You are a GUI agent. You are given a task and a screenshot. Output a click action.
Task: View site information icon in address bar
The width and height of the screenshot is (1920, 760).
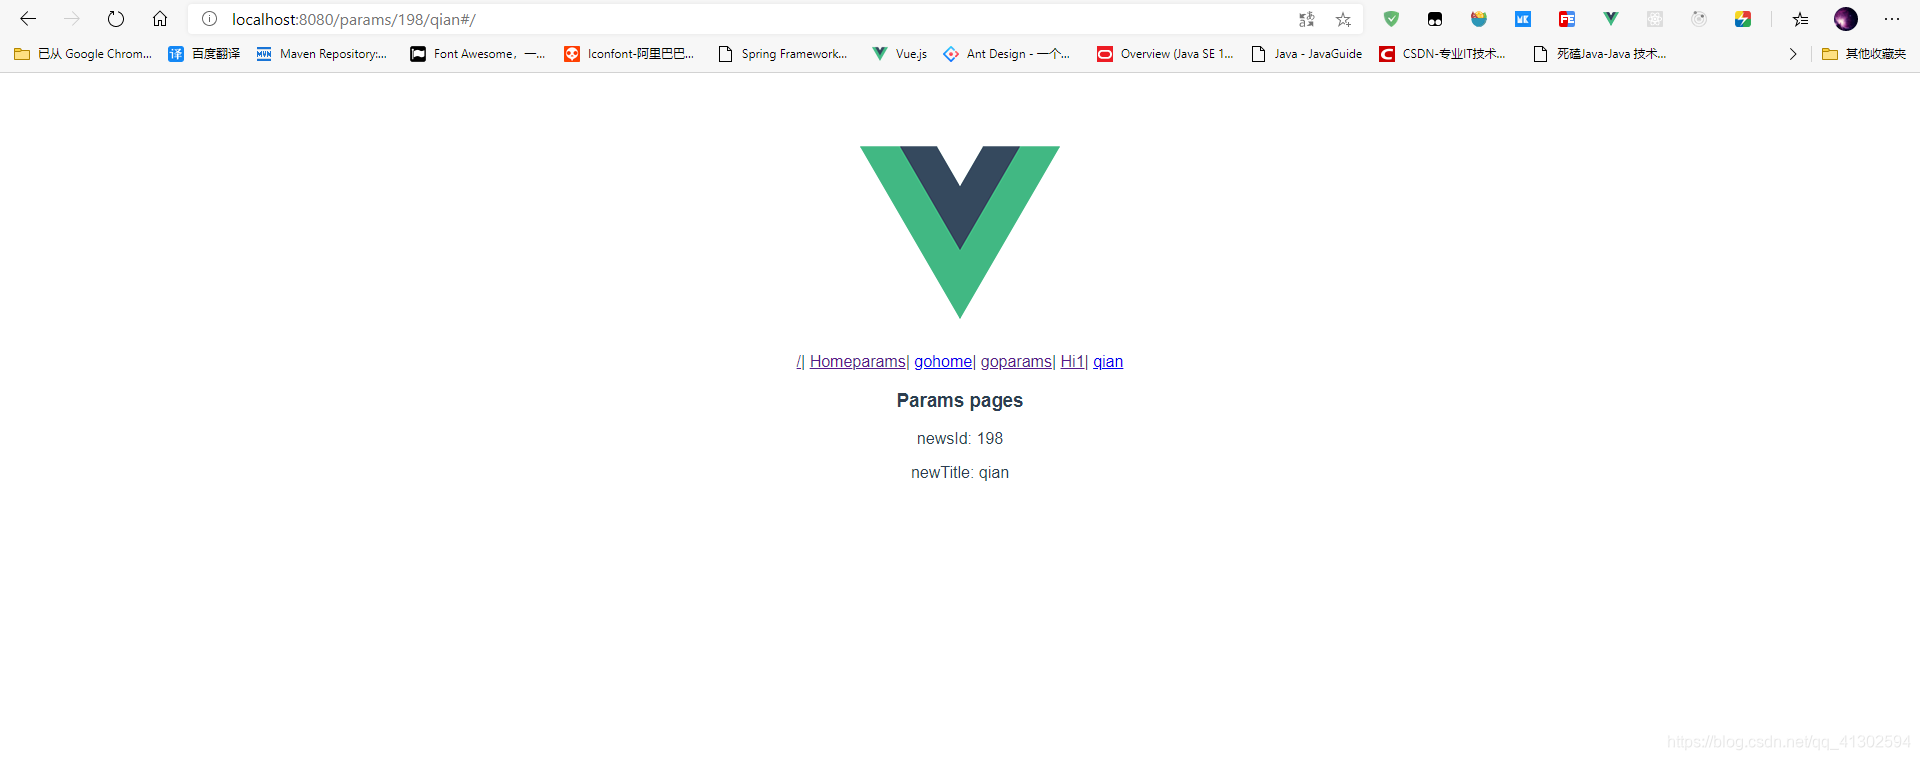(209, 19)
